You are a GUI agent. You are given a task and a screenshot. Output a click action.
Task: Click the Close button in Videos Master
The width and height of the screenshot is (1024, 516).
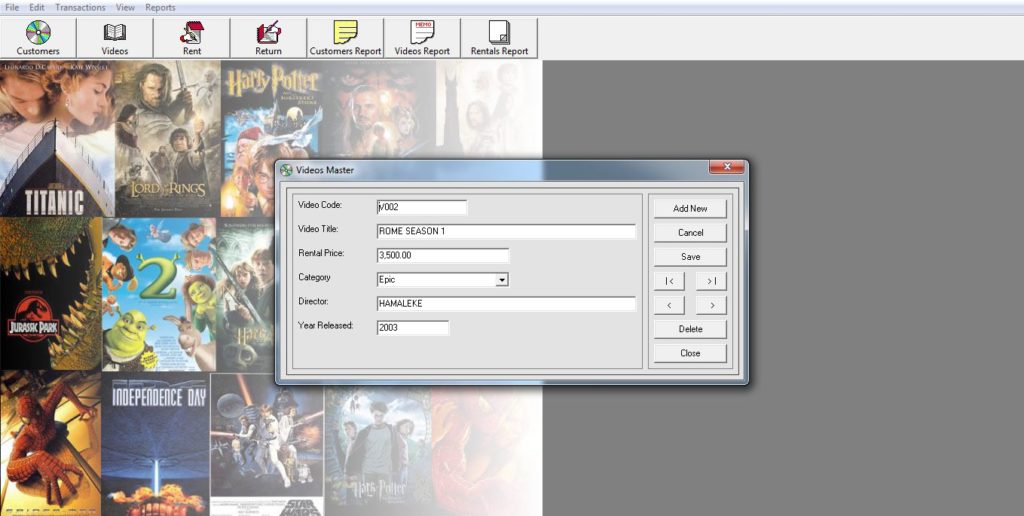coord(690,353)
